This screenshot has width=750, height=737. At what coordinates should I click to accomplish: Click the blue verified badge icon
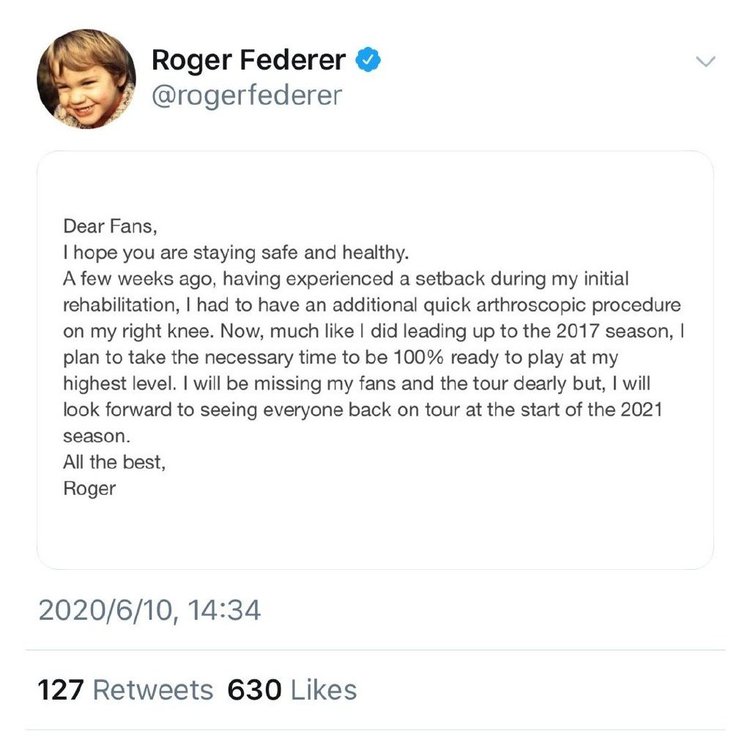[369, 60]
